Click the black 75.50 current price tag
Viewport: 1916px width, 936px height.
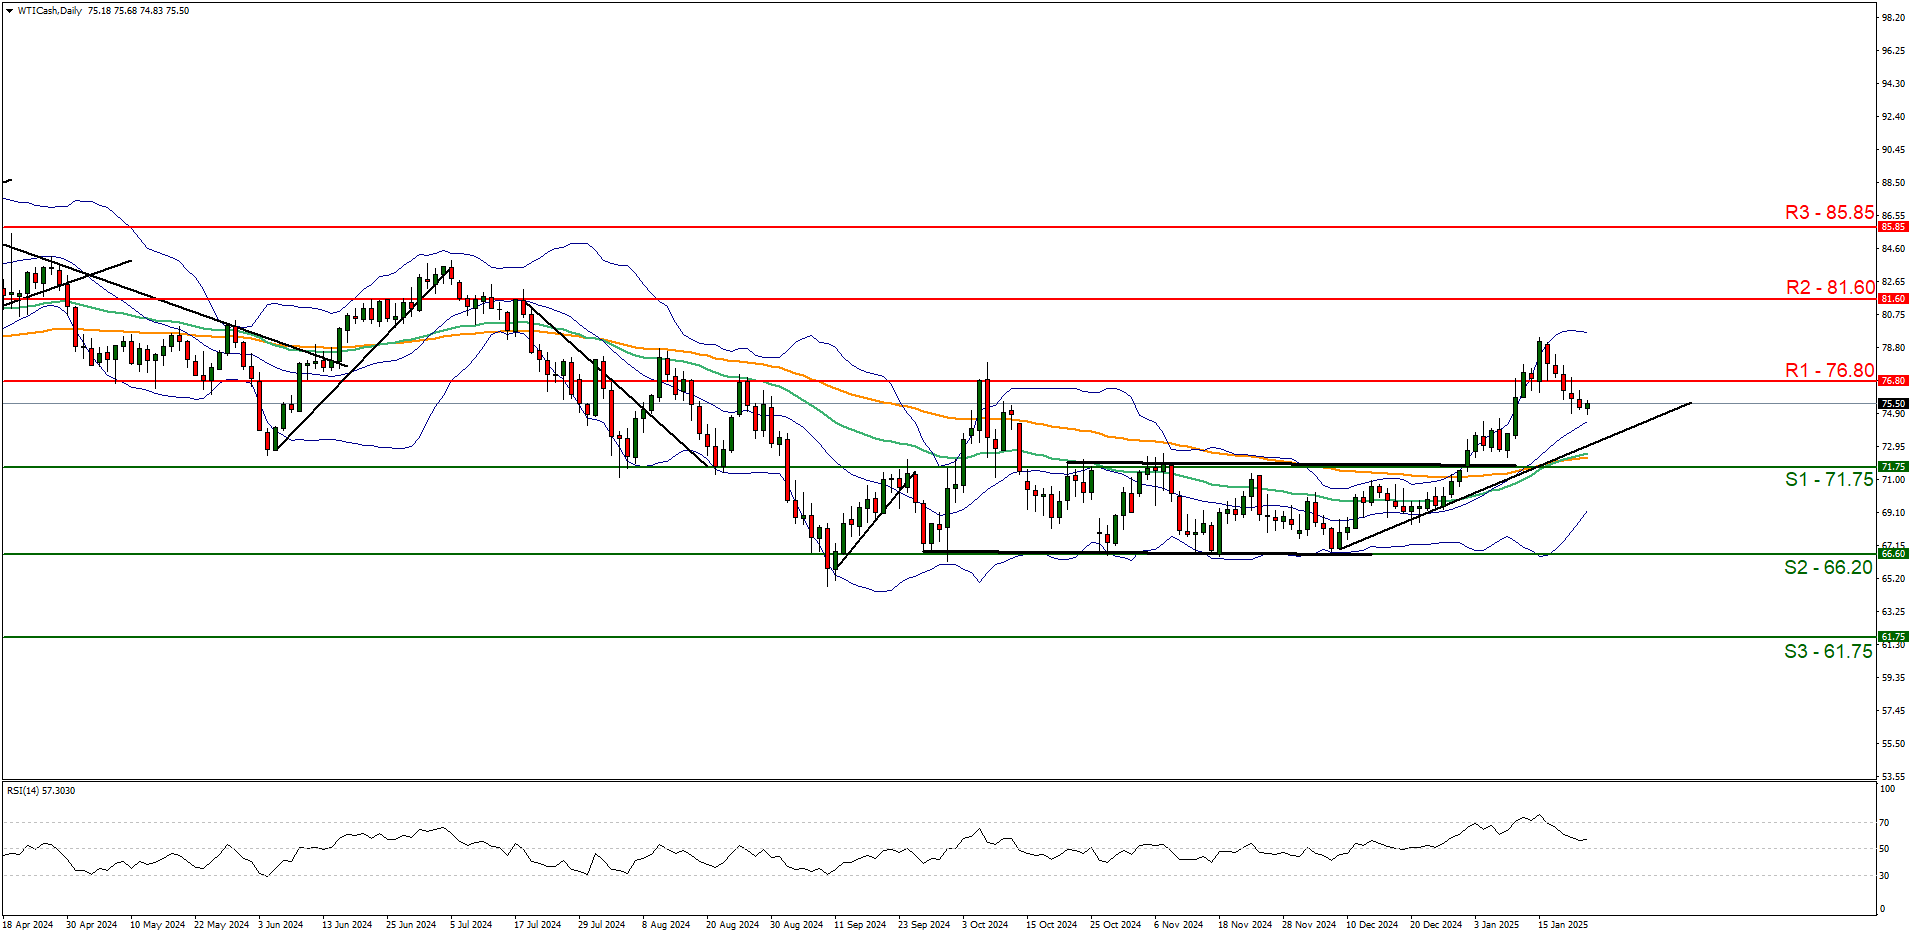[x=1893, y=404]
